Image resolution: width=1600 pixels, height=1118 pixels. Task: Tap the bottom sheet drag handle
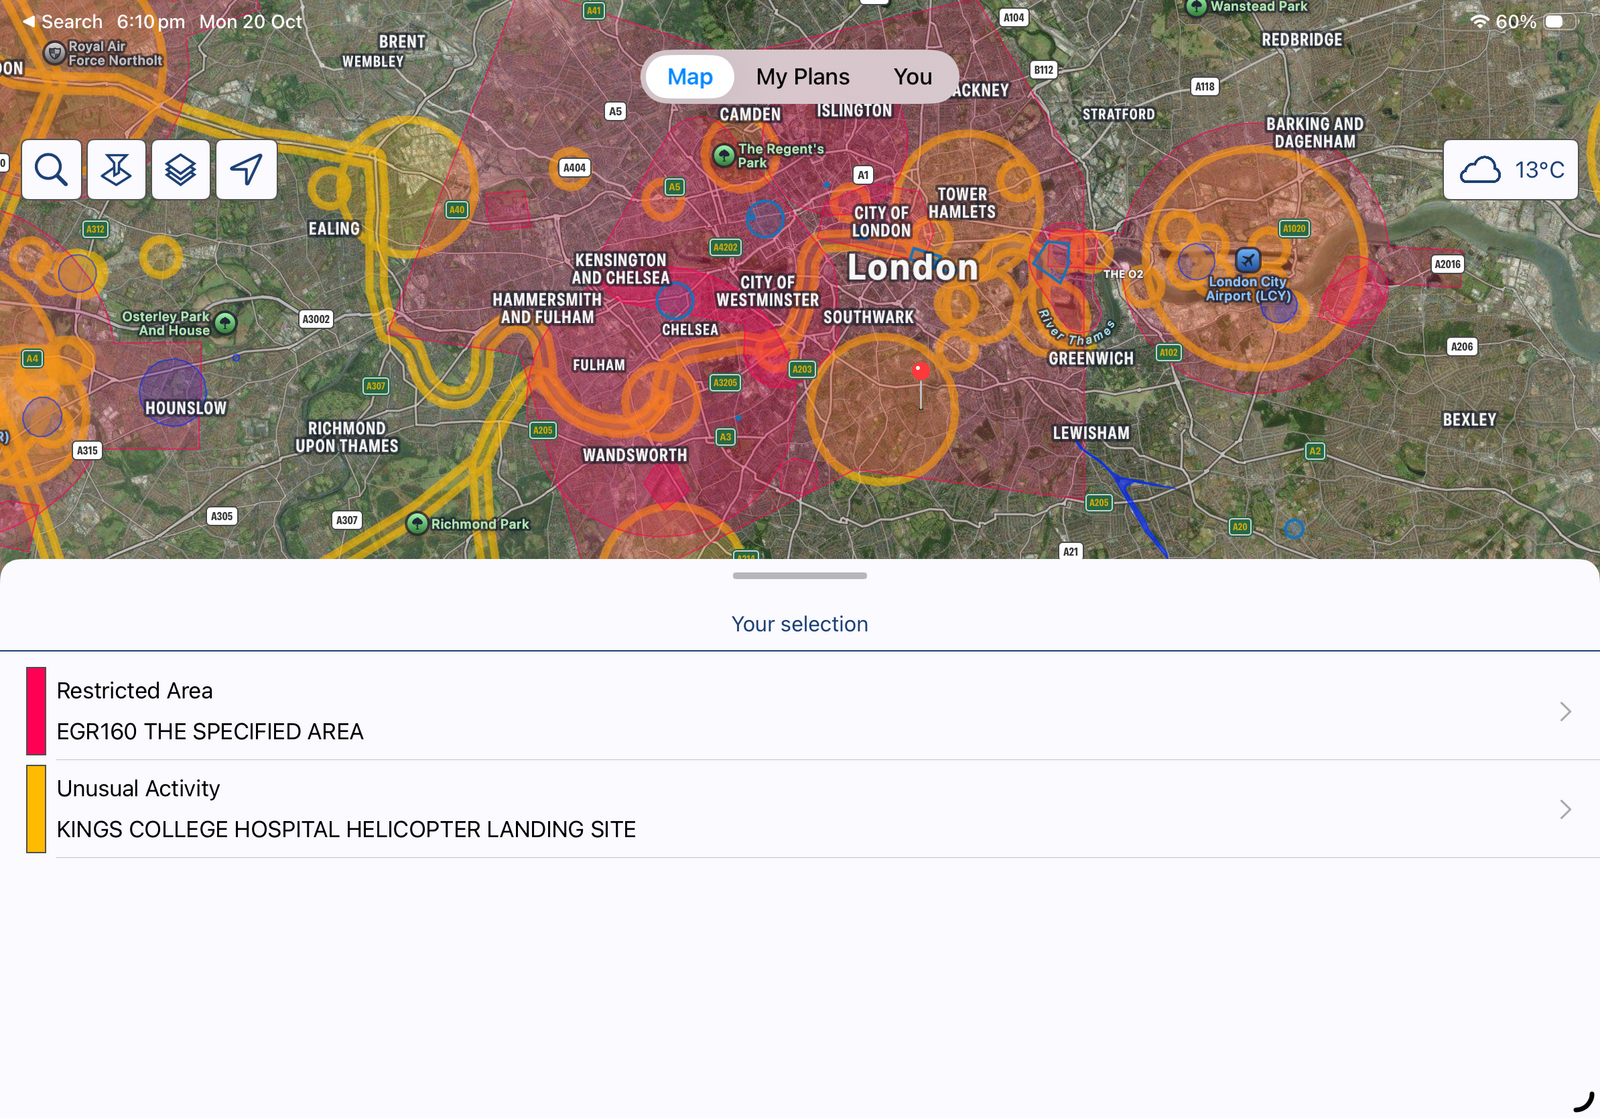(x=800, y=576)
